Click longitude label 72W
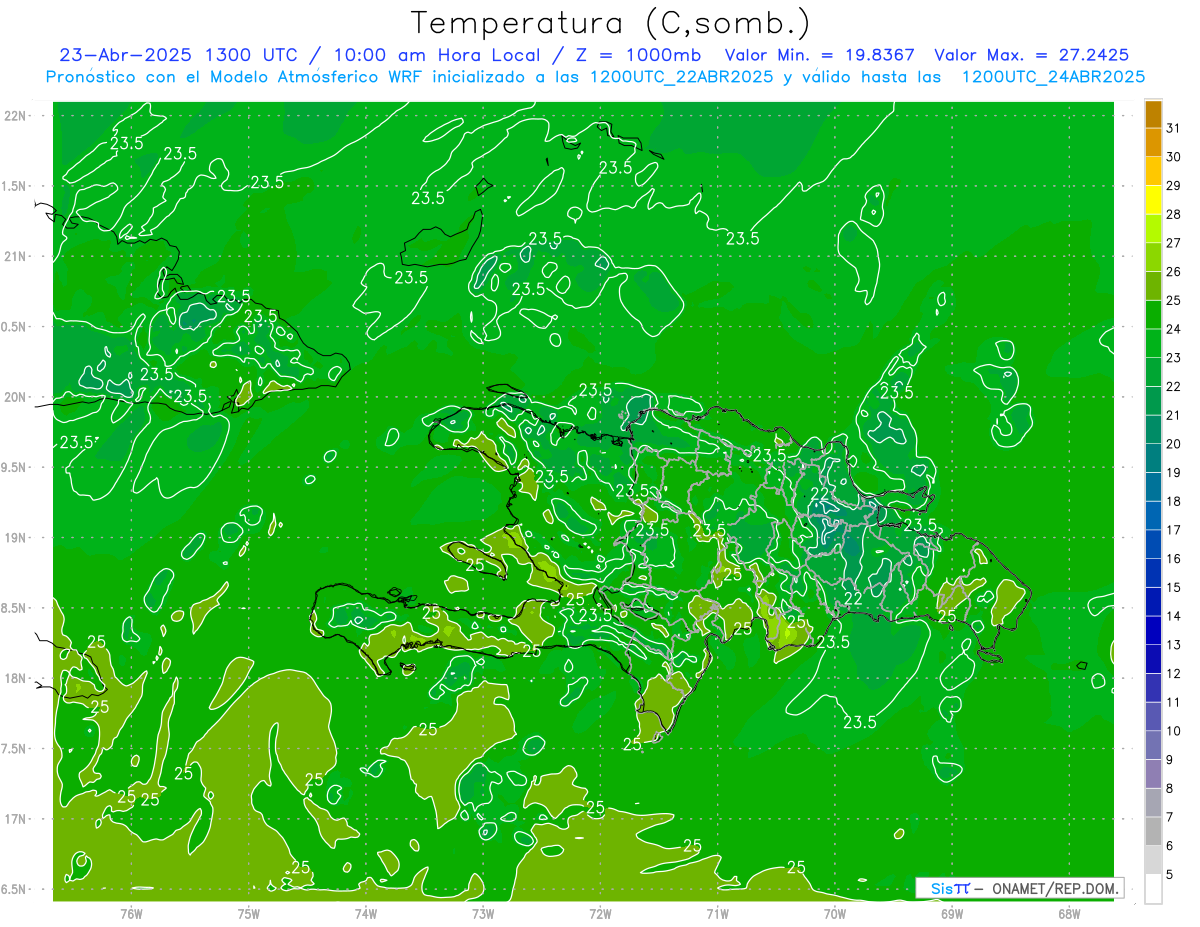 [x=601, y=913]
